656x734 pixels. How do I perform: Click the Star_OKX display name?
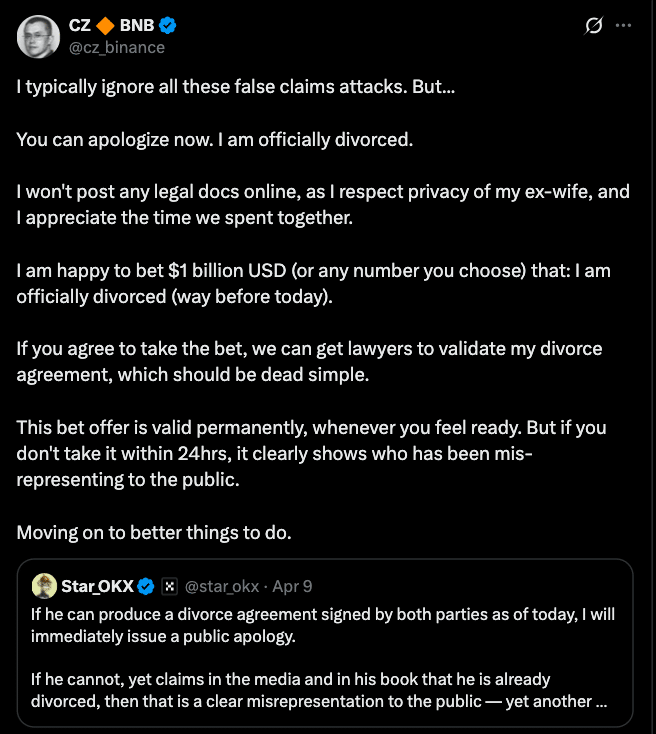tap(97, 586)
